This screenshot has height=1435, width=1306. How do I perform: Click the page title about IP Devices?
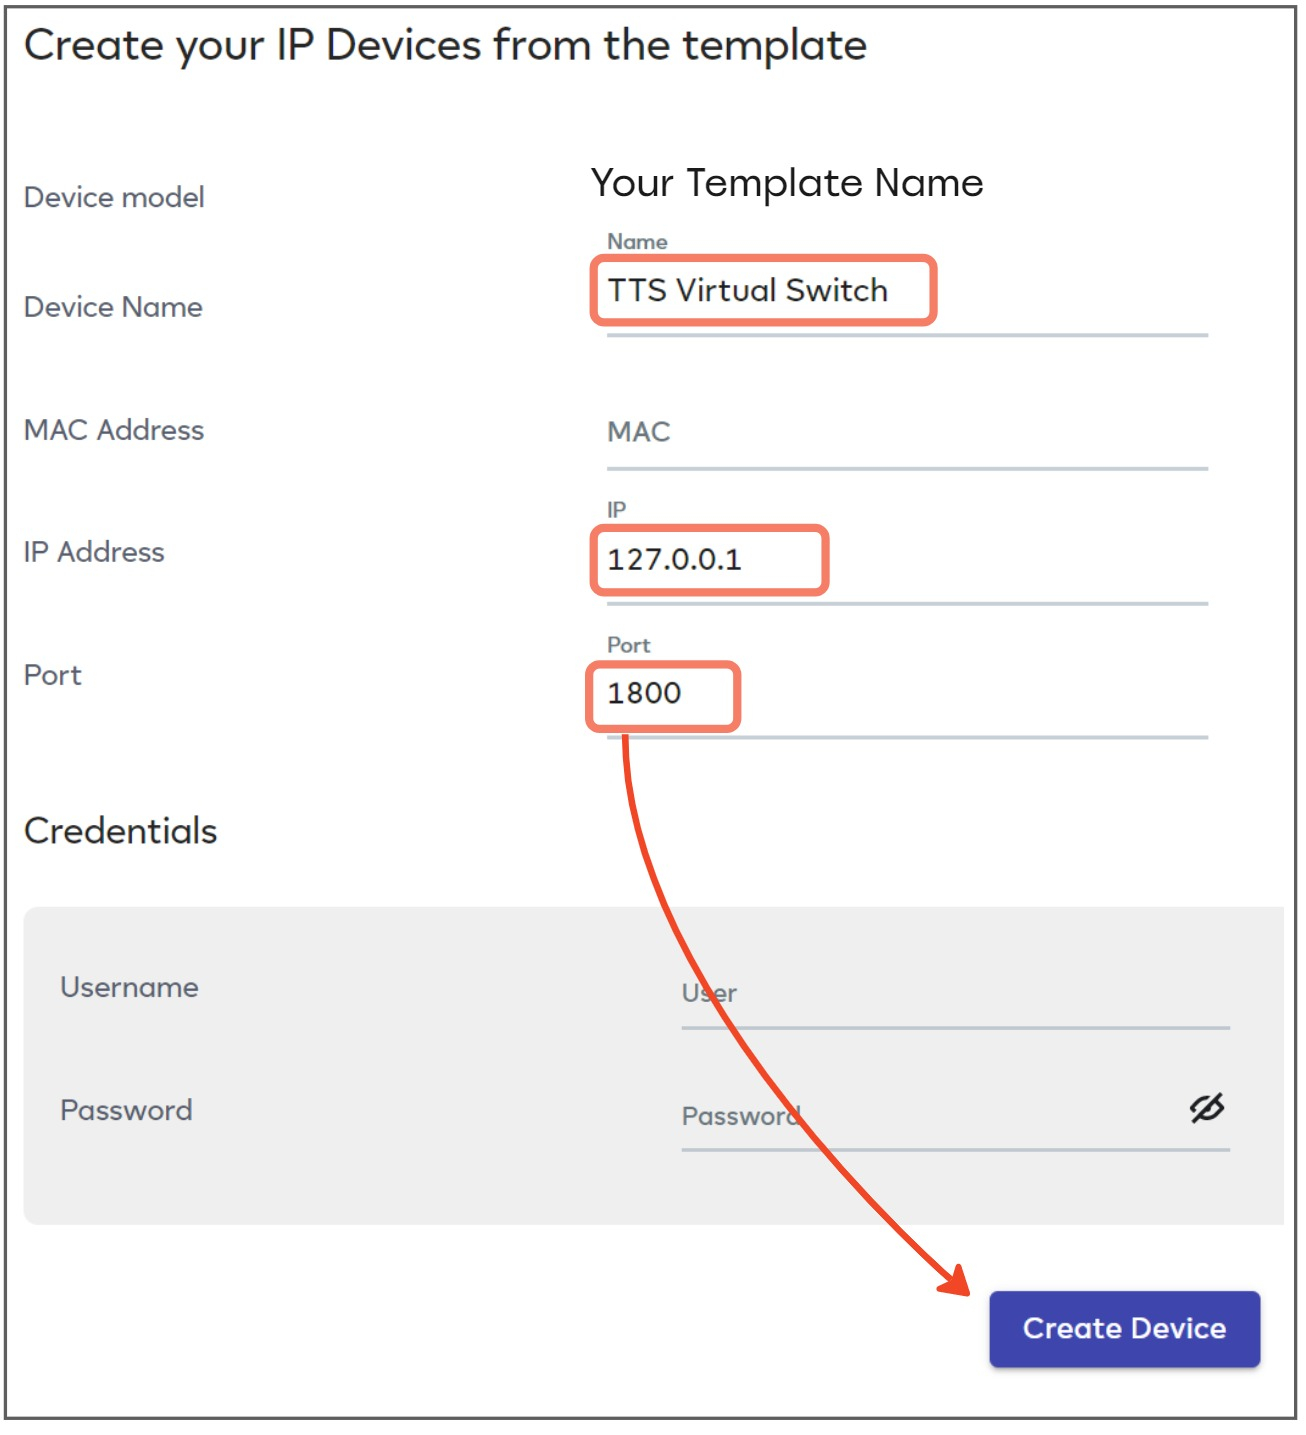[445, 45]
